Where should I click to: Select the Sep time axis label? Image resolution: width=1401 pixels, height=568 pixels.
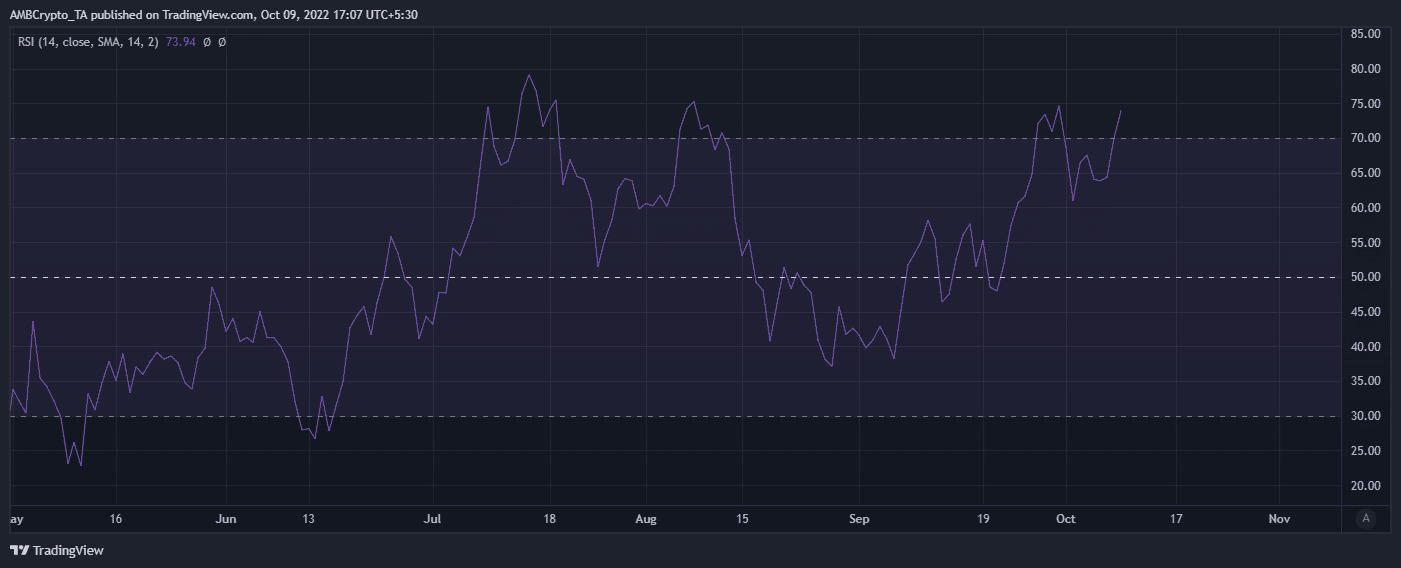click(x=860, y=519)
